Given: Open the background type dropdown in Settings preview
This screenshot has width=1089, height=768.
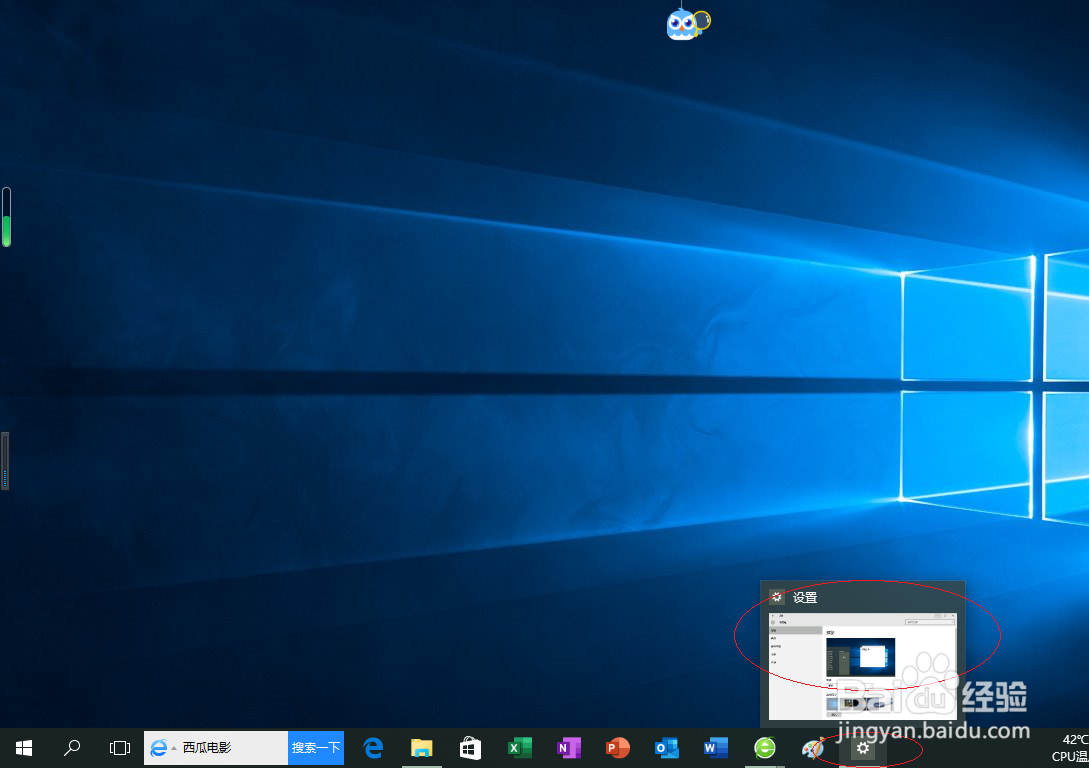Looking at the screenshot, I should (x=849, y=686).
